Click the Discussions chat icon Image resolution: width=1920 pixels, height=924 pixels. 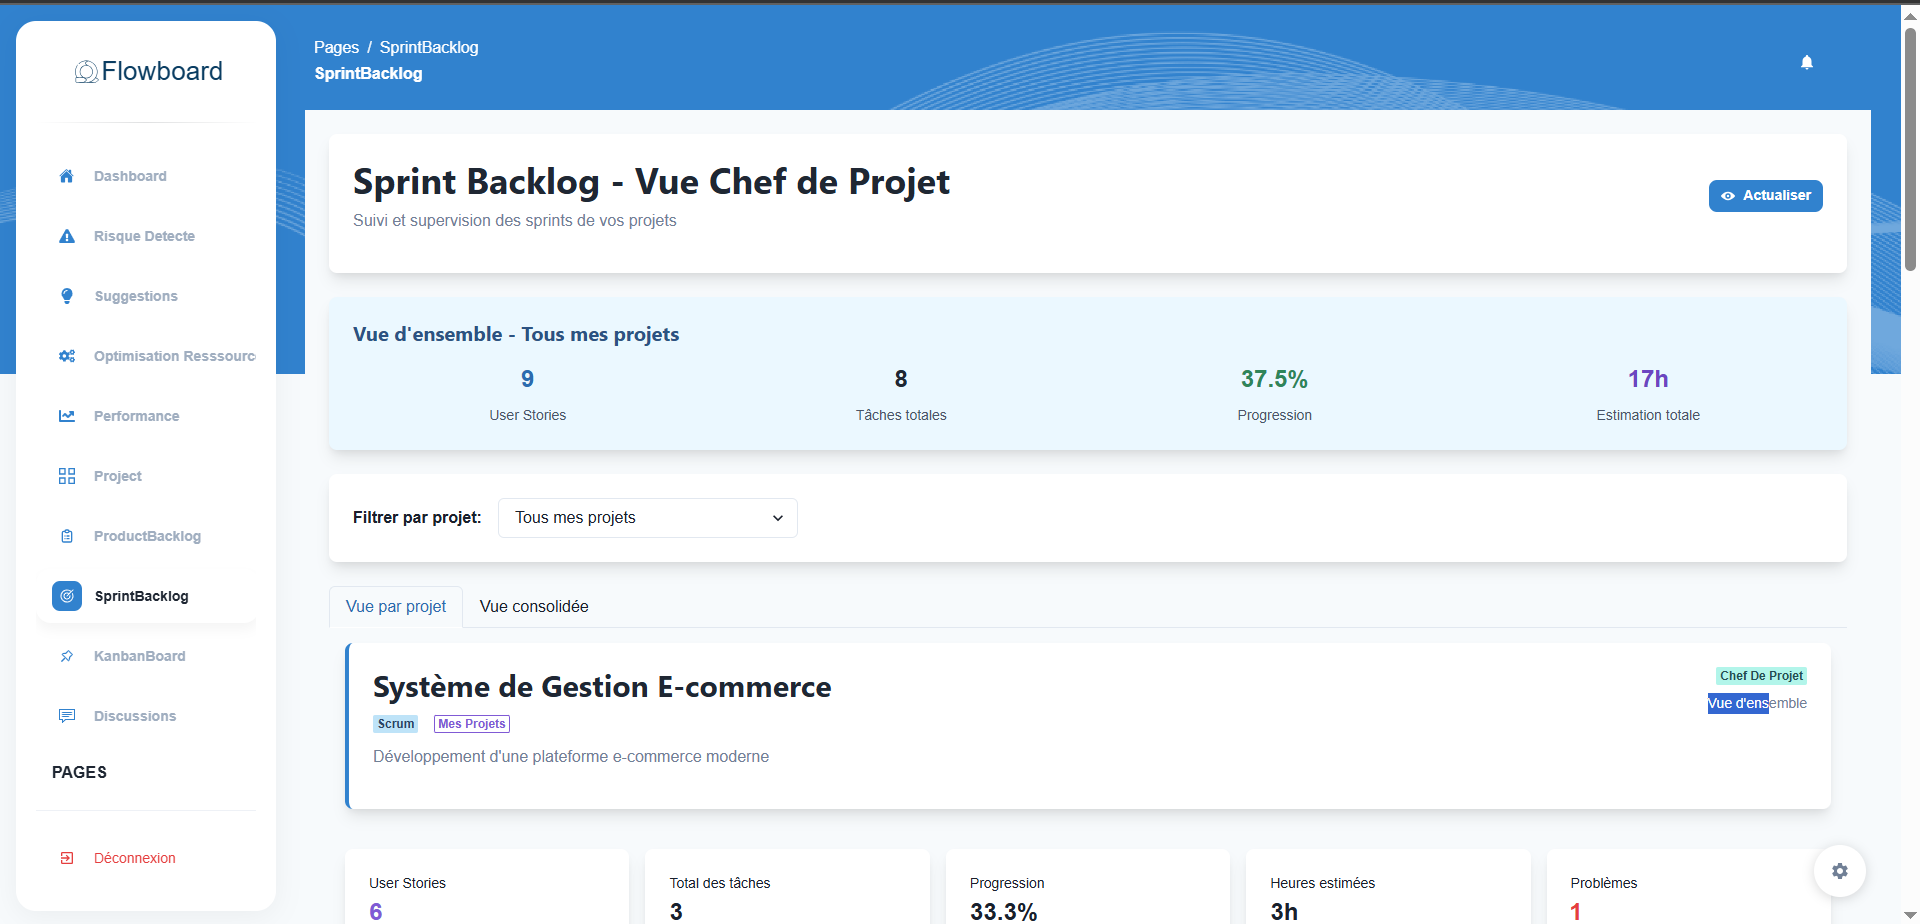(67, 716)
